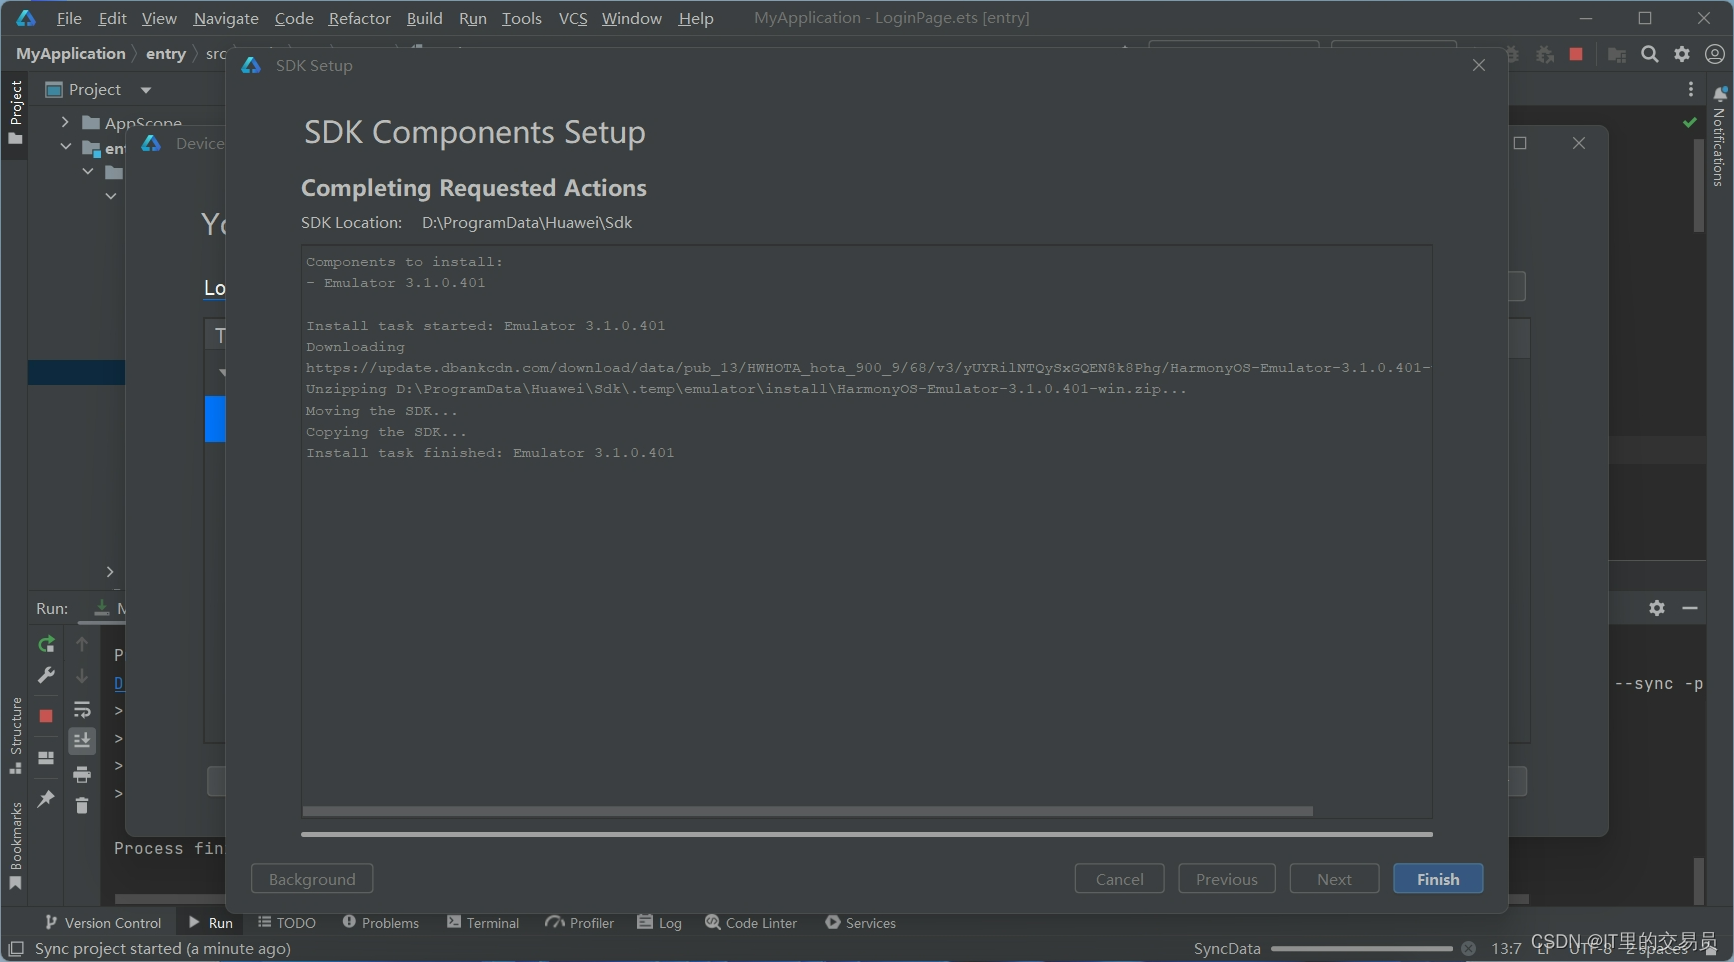Open the Window menu
The image size is (1734, 962).
[631, 18]
